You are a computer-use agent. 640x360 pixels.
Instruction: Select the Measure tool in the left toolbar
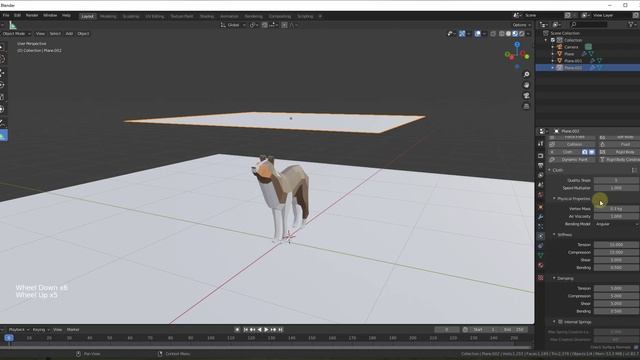(x=3, y=136)
